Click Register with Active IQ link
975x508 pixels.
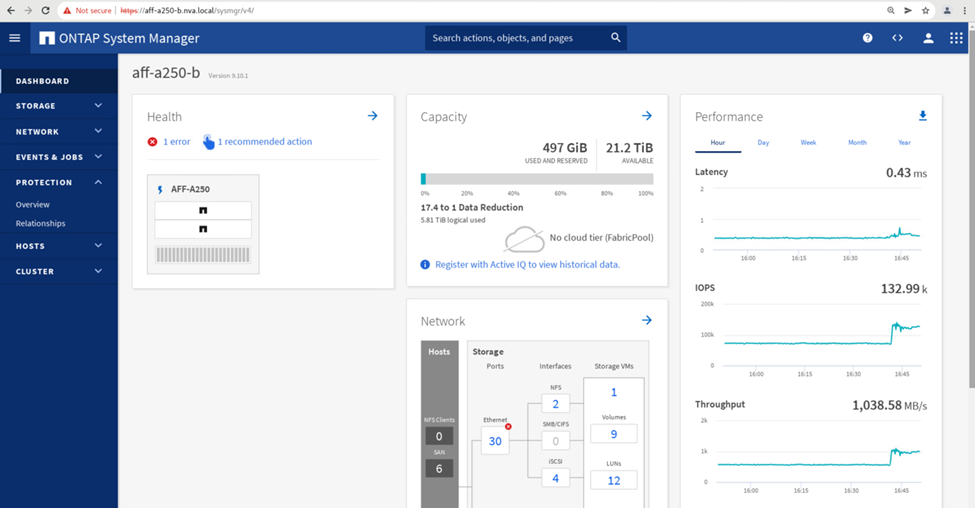tap(526, 265)
